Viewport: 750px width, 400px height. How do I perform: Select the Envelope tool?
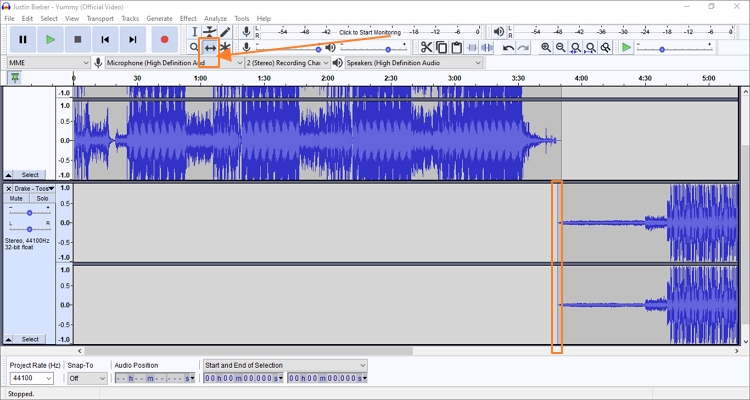[210, 32]
